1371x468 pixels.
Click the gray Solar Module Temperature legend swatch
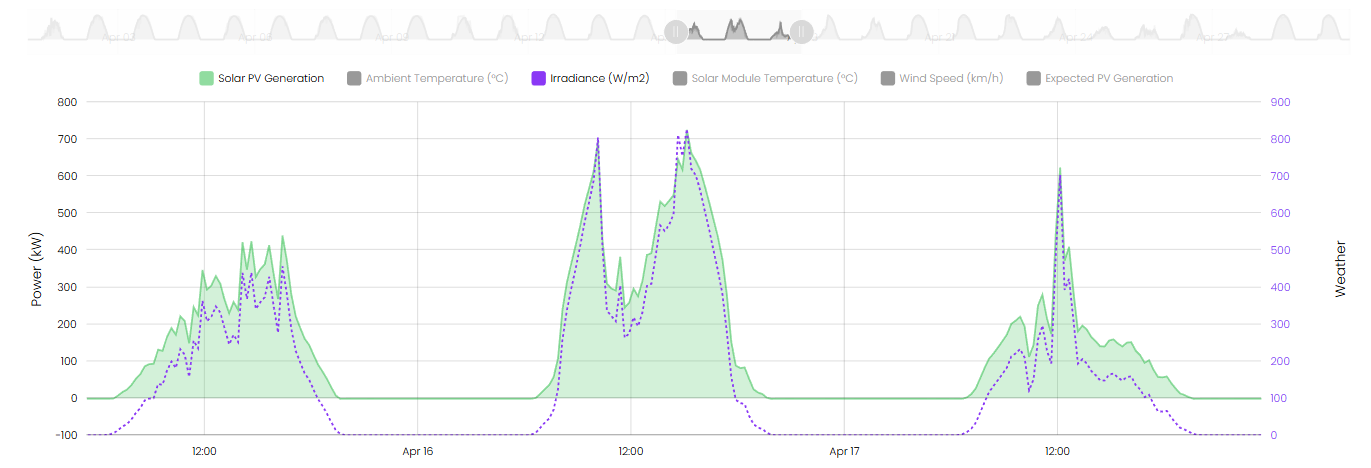pyautogui.click(x=680, y=78)
